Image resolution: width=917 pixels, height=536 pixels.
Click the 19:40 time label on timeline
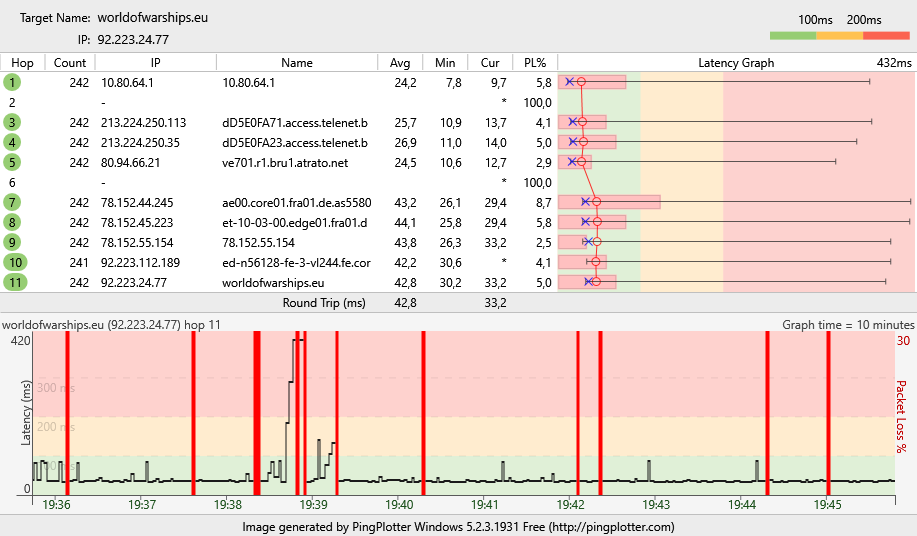399,505
